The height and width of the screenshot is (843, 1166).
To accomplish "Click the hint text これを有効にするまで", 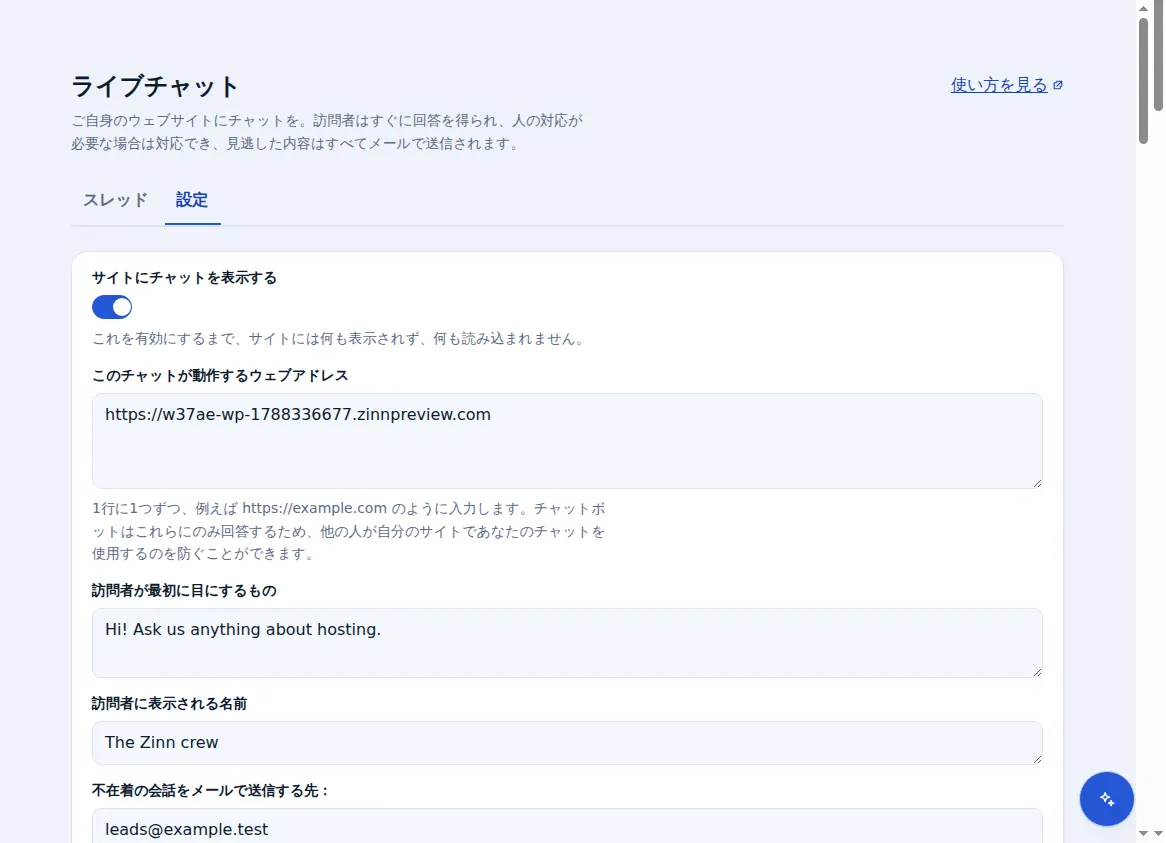I will (x=340, y=339).
